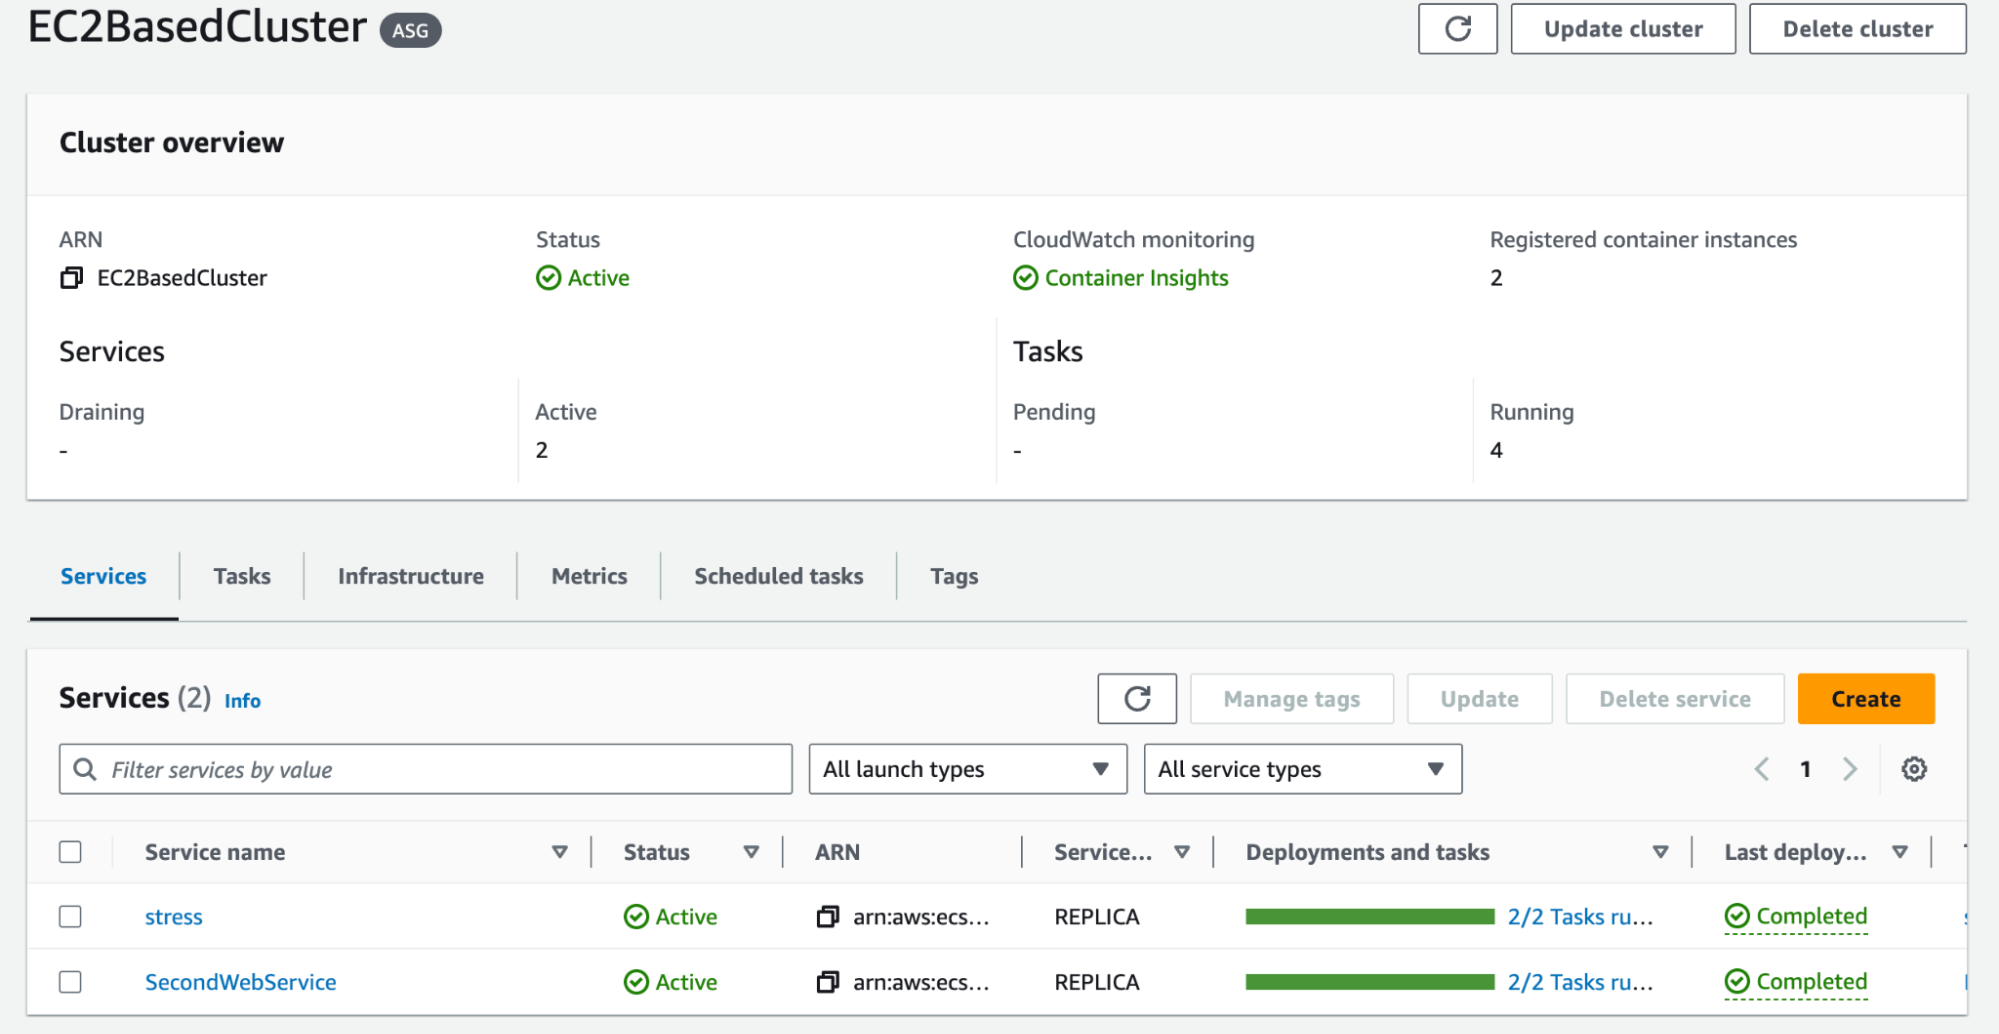Go to next page of services

pyautogui.click(x=1849, y=769)
